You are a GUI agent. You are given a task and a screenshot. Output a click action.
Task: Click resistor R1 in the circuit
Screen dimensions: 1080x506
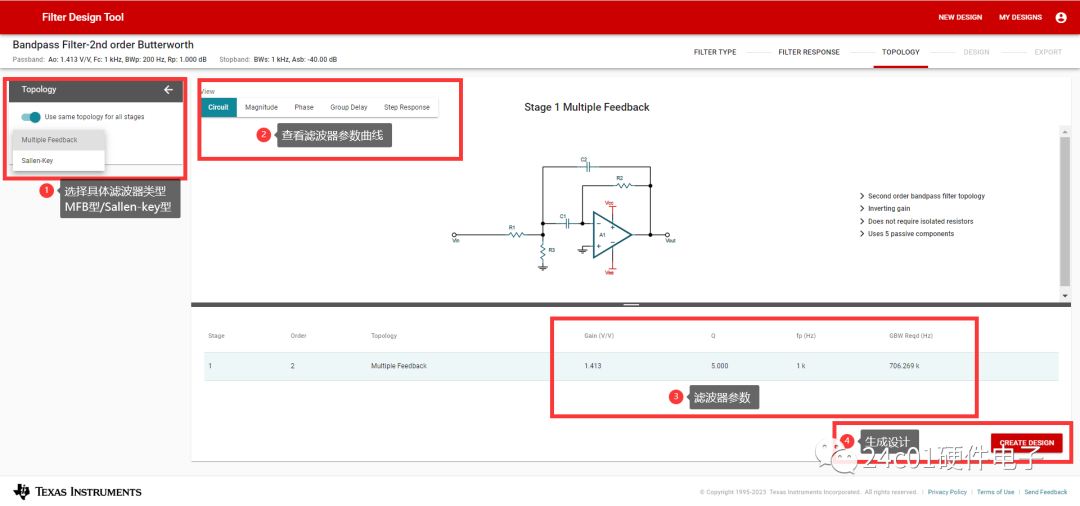pos(515,233)
